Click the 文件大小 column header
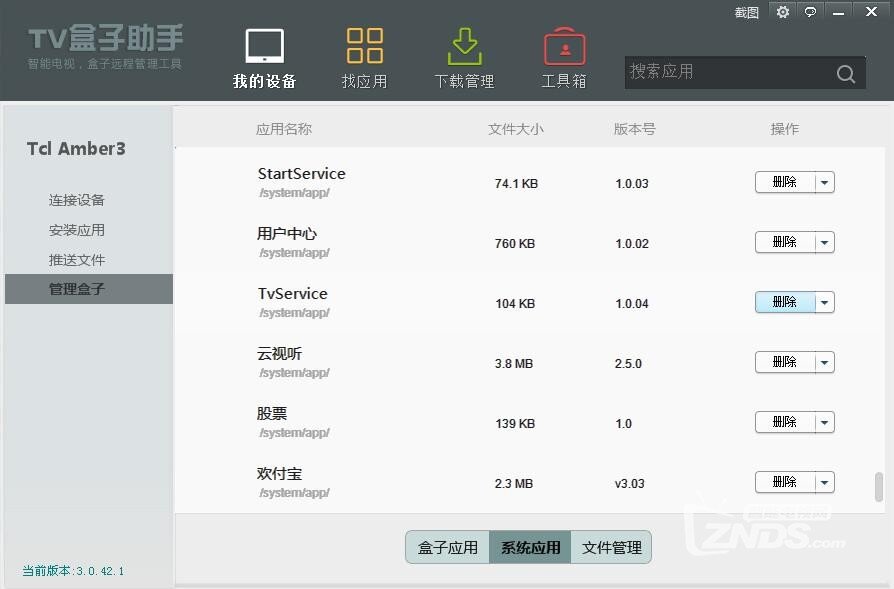 coord(516,129)
